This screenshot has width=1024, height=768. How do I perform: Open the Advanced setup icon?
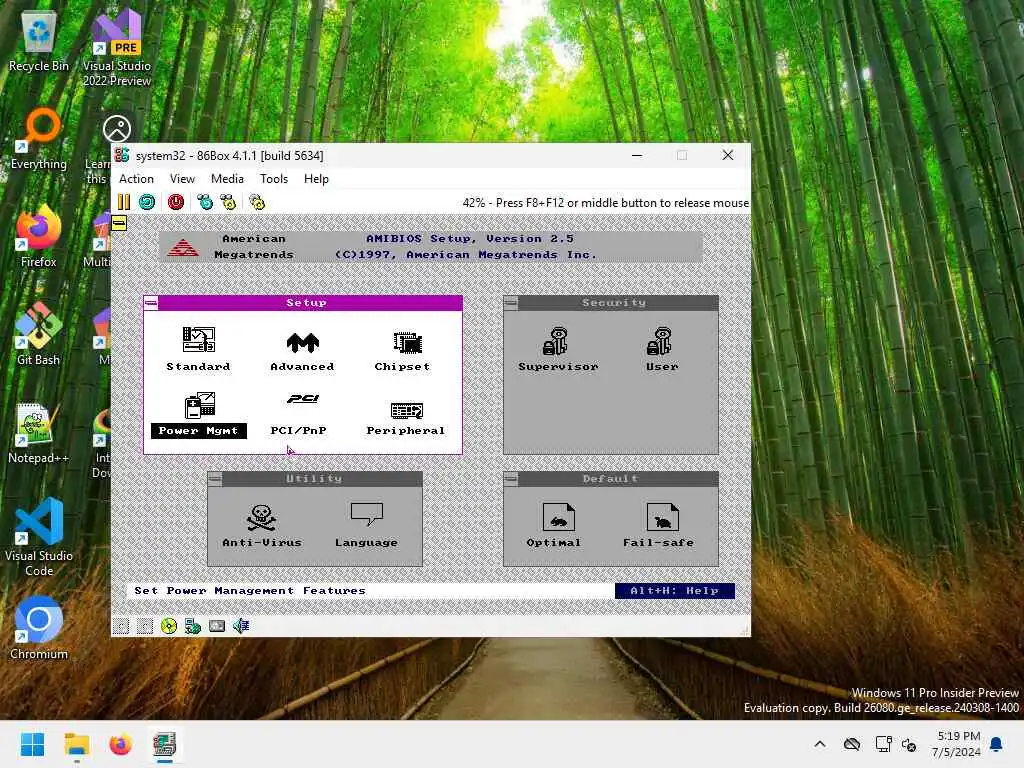pos(302,352)
